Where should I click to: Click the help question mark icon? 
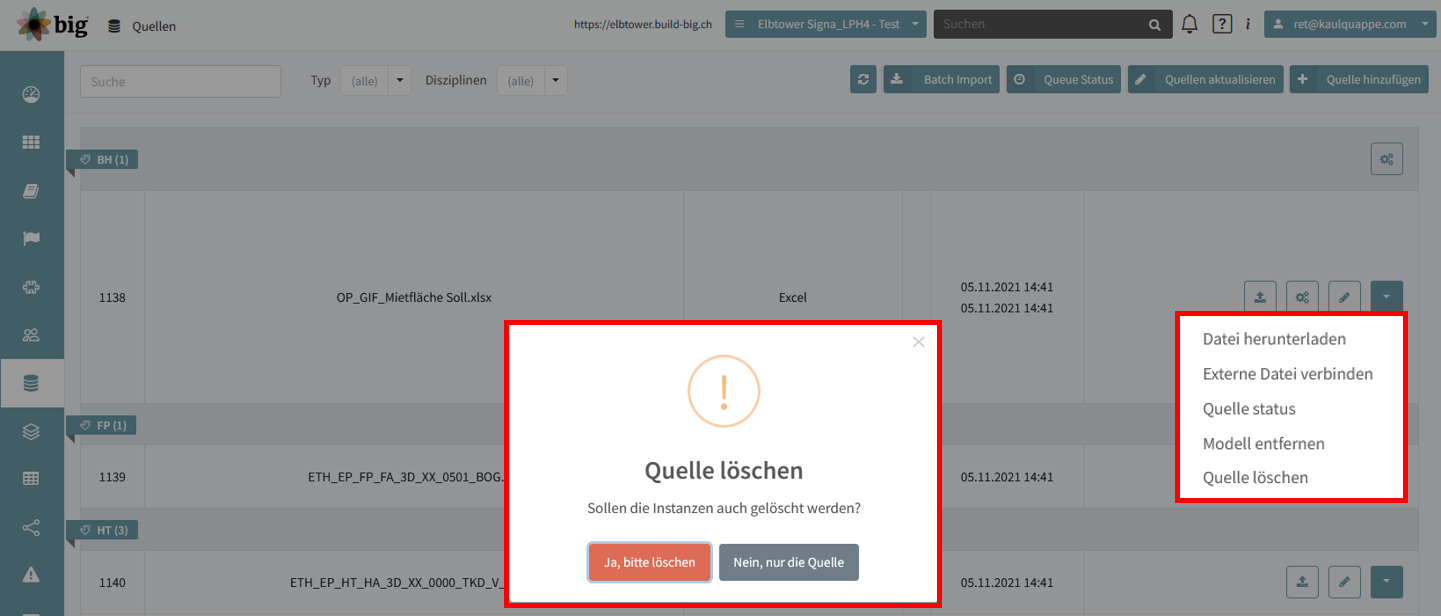1222,23
